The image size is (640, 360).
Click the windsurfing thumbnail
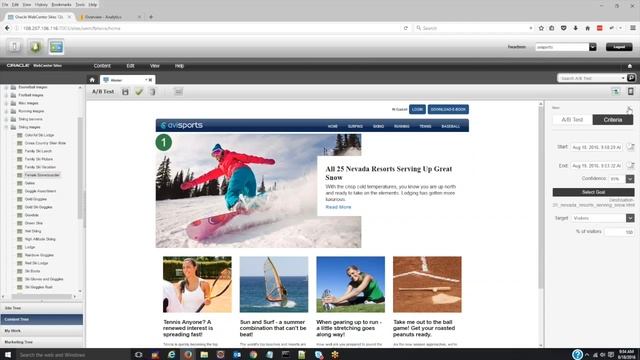tap(274, 284)
